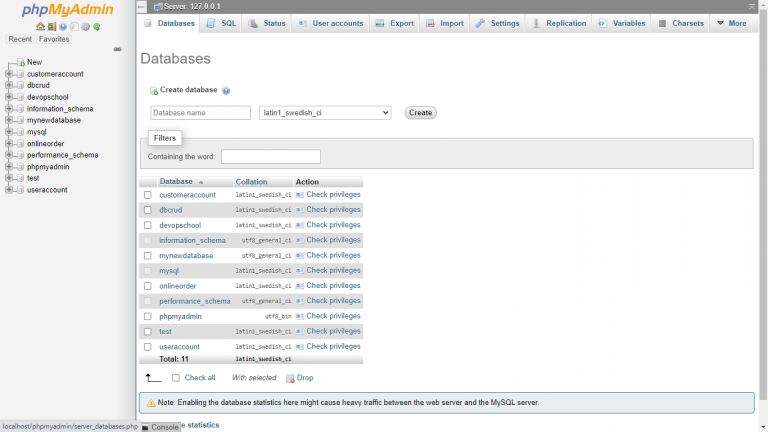
Task: Open the latin1_swedish_ci collation dropdown
Action: click(325, 113)
